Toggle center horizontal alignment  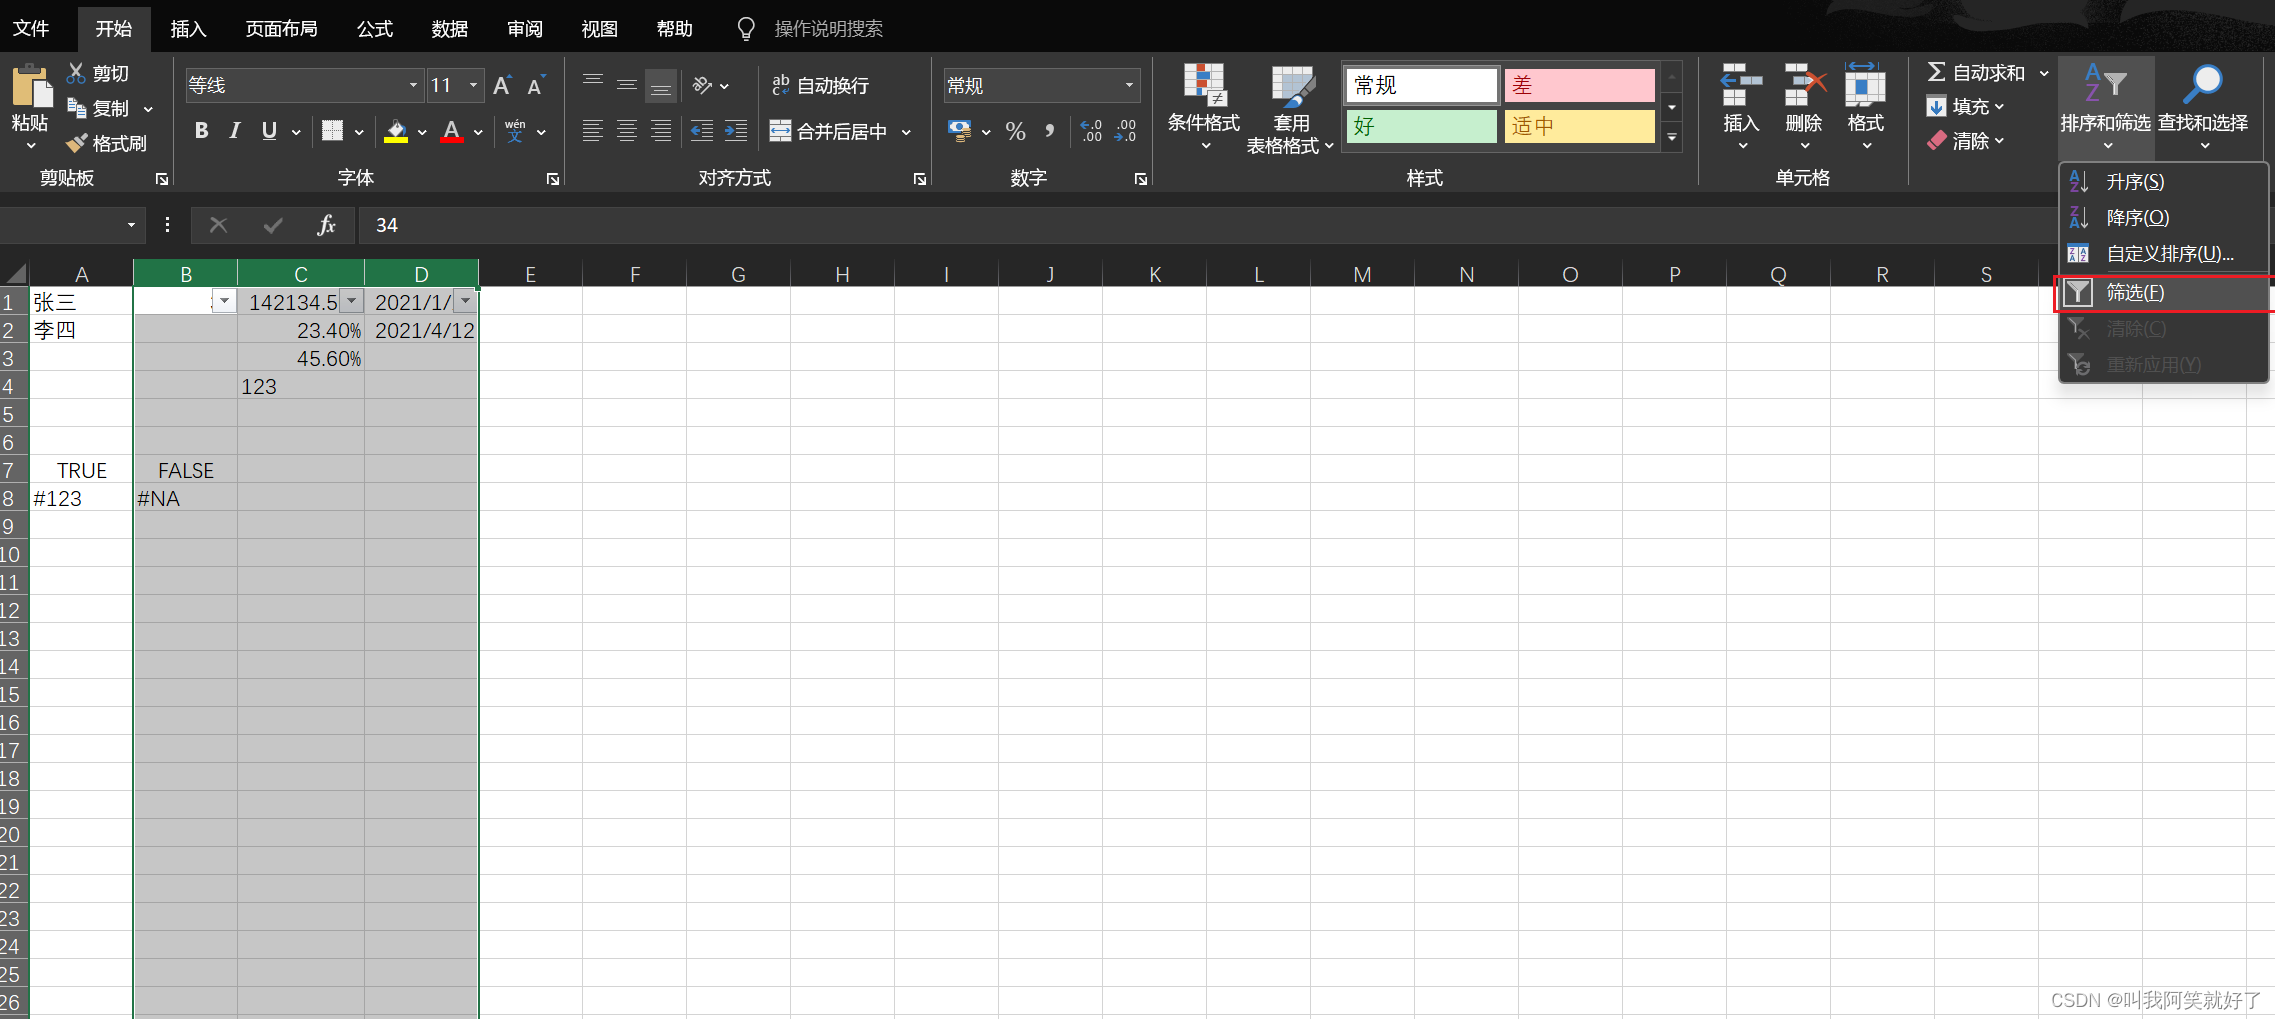coord(627,131)
